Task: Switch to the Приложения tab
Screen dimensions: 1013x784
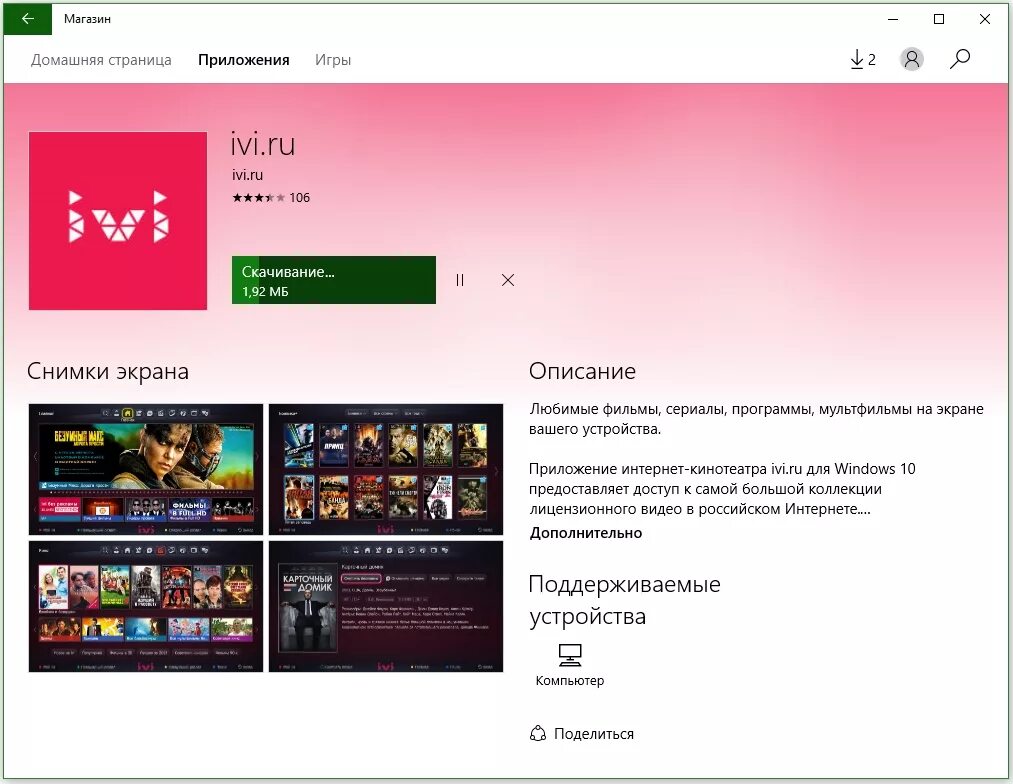Action: pos(244,60)
